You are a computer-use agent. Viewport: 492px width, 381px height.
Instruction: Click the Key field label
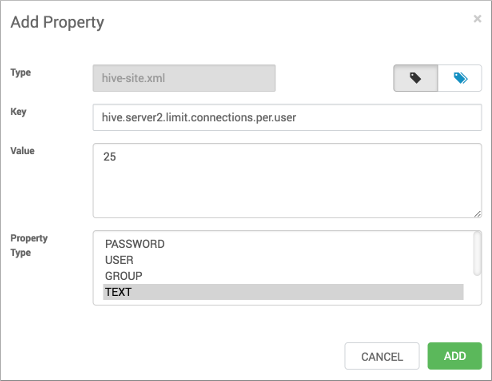(x=18, y=112)
